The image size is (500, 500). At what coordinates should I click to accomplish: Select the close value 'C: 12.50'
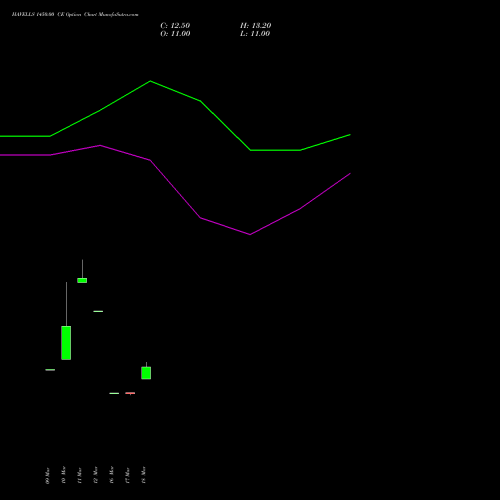(x=175, y=26)
